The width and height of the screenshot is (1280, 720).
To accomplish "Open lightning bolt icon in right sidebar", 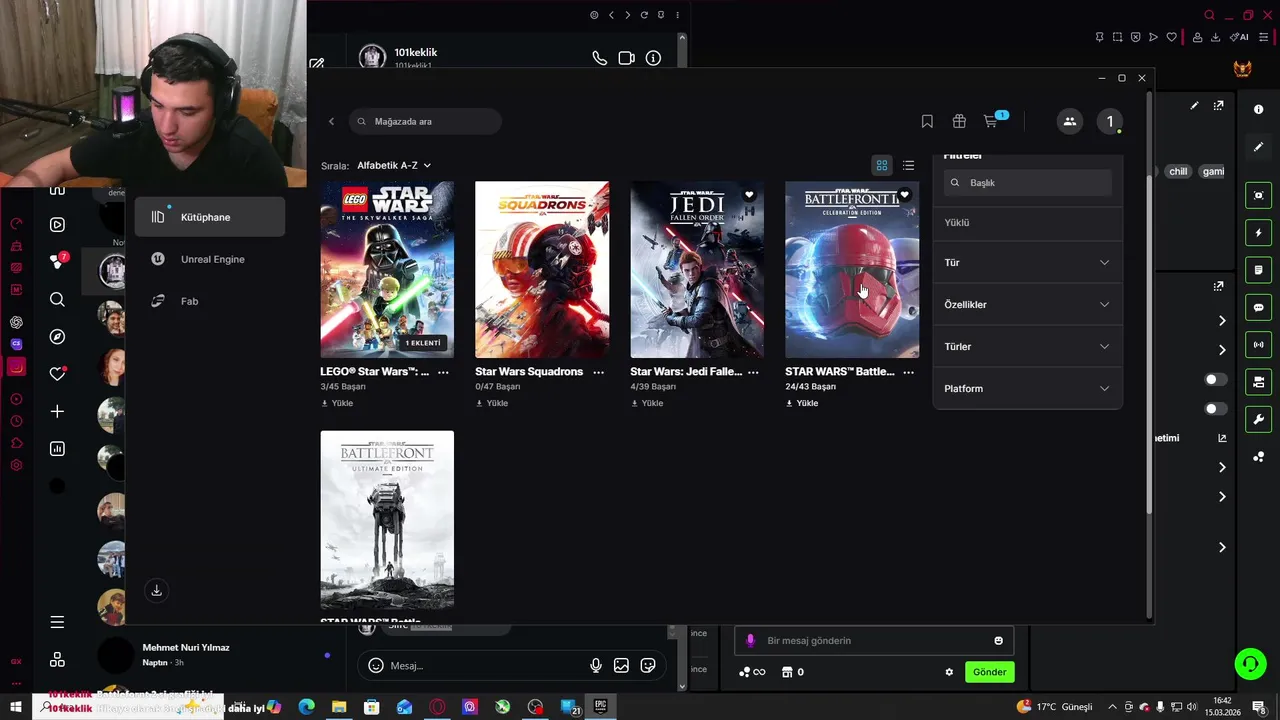I will pos(1259,233).
